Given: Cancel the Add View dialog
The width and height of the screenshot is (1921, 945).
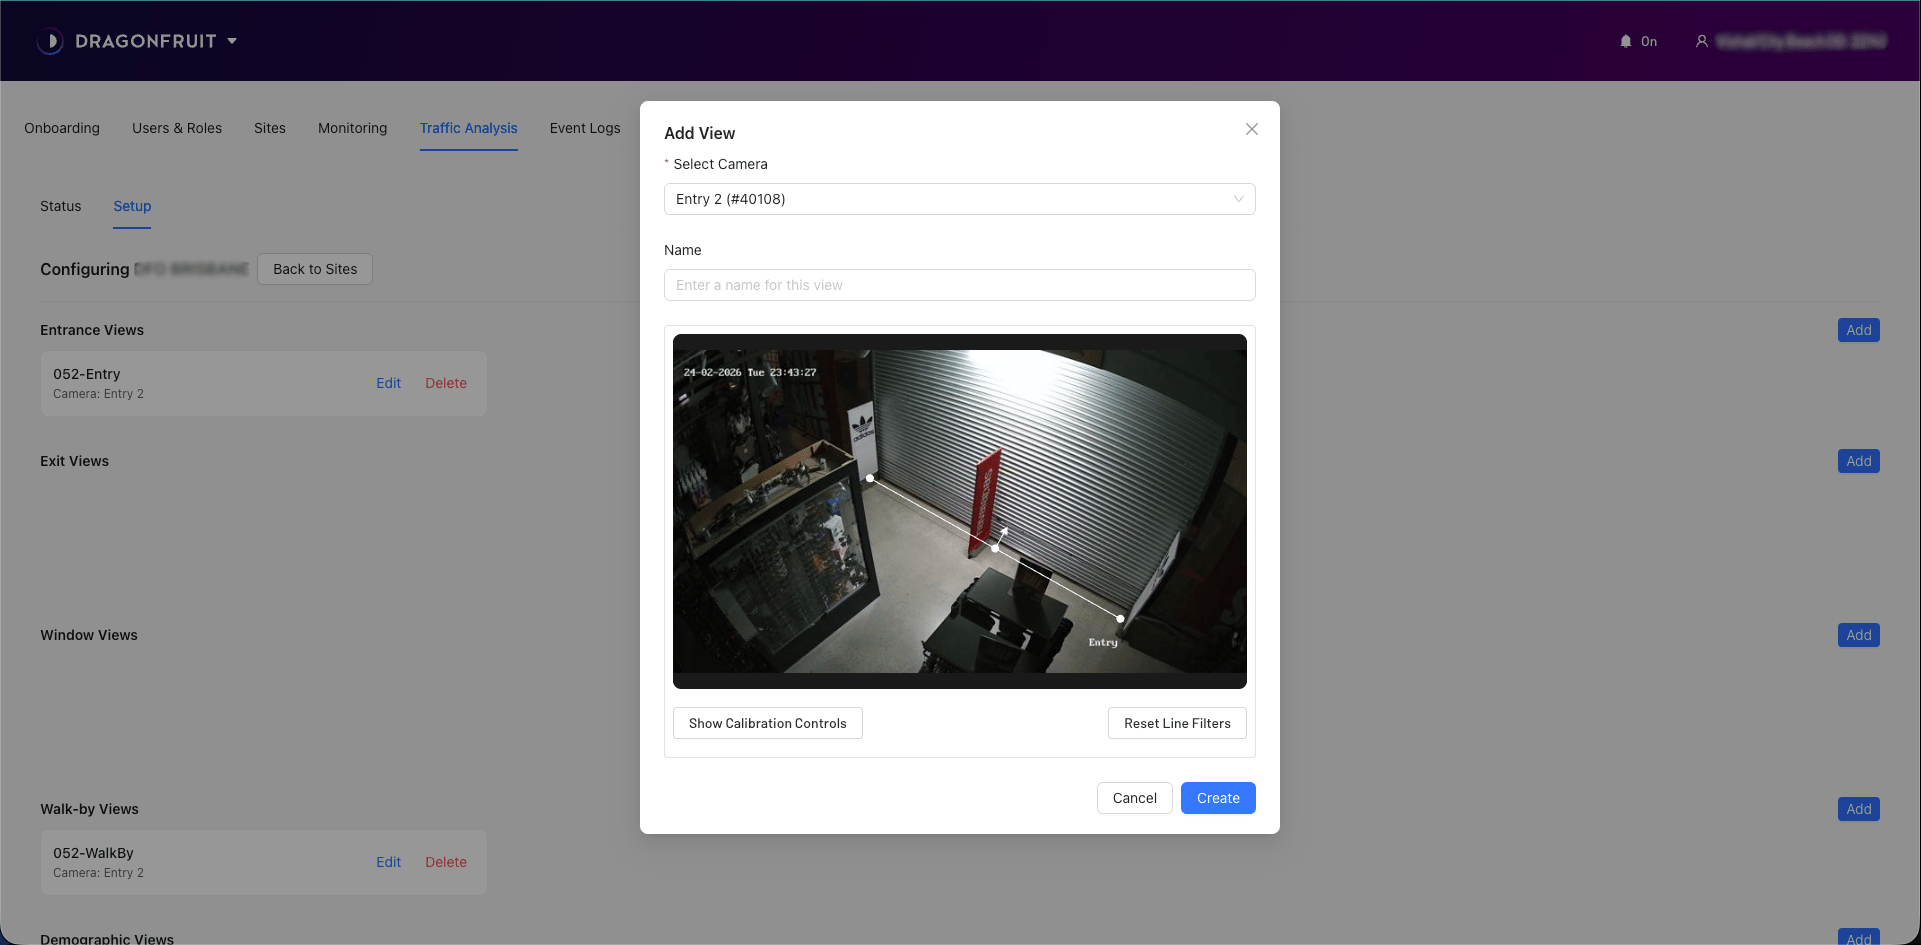Looking at the screenshot, I should click(1134, 798).
